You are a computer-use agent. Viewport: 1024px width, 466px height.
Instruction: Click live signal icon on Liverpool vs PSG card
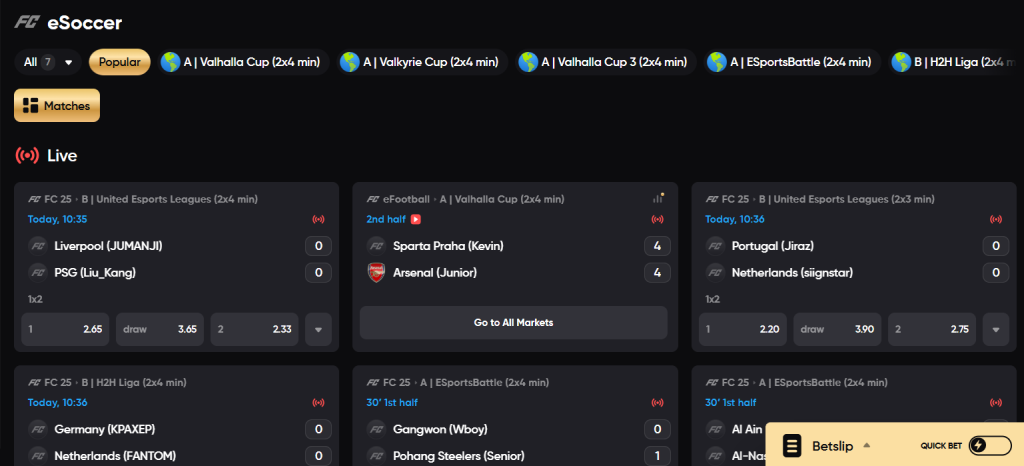tap(319, 219)
